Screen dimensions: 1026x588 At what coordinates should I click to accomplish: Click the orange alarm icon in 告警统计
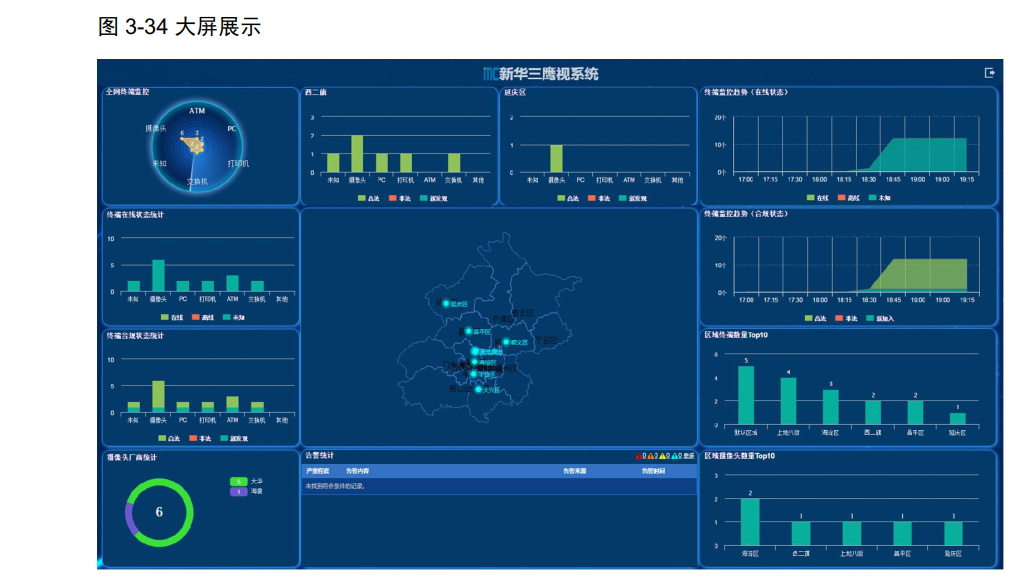[650, 456]
